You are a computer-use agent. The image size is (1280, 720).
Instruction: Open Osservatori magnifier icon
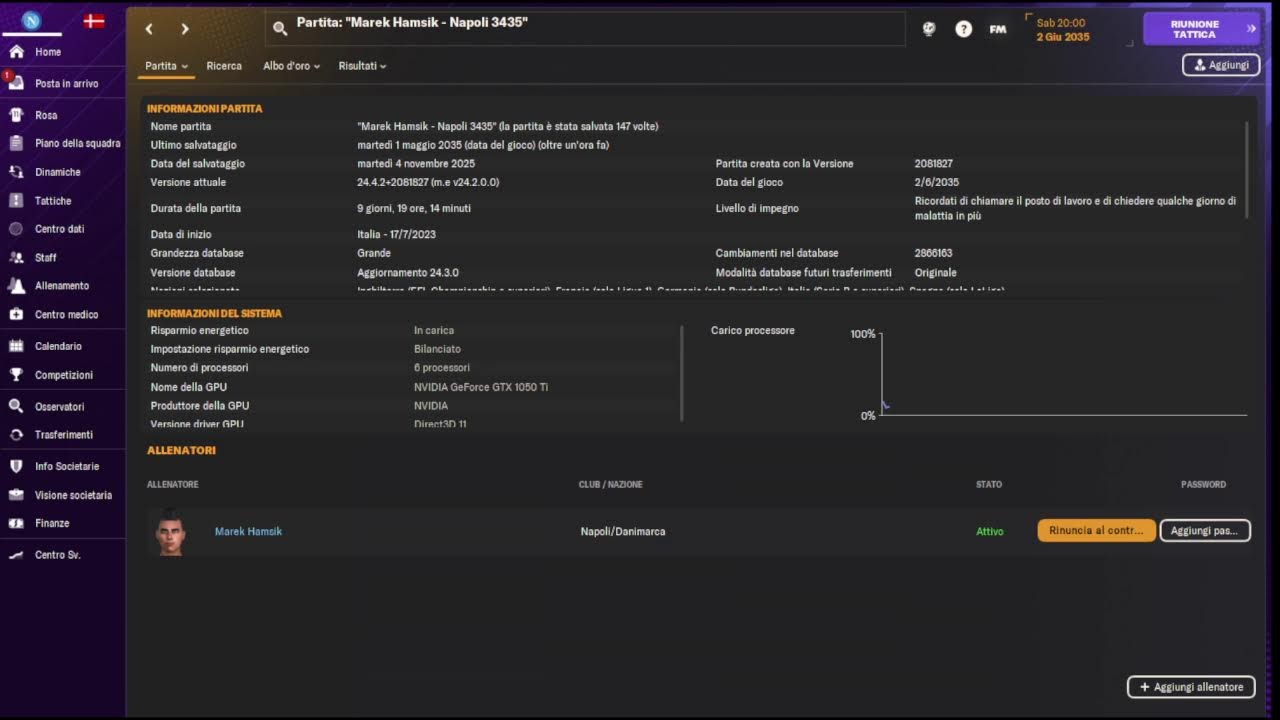tap(16, 407)
